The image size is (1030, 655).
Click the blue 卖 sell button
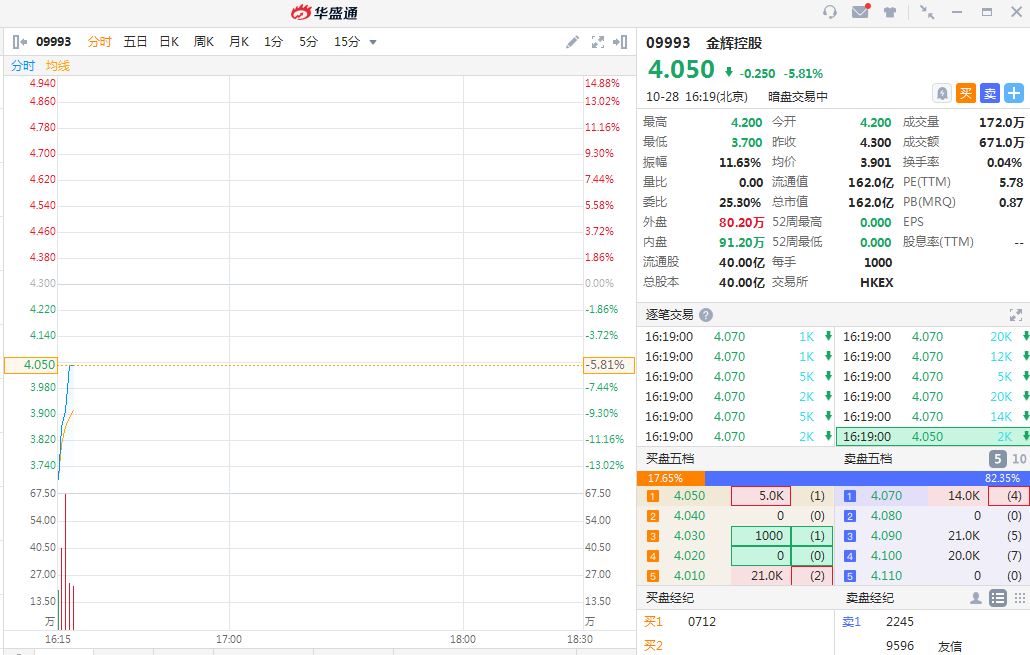989,93
